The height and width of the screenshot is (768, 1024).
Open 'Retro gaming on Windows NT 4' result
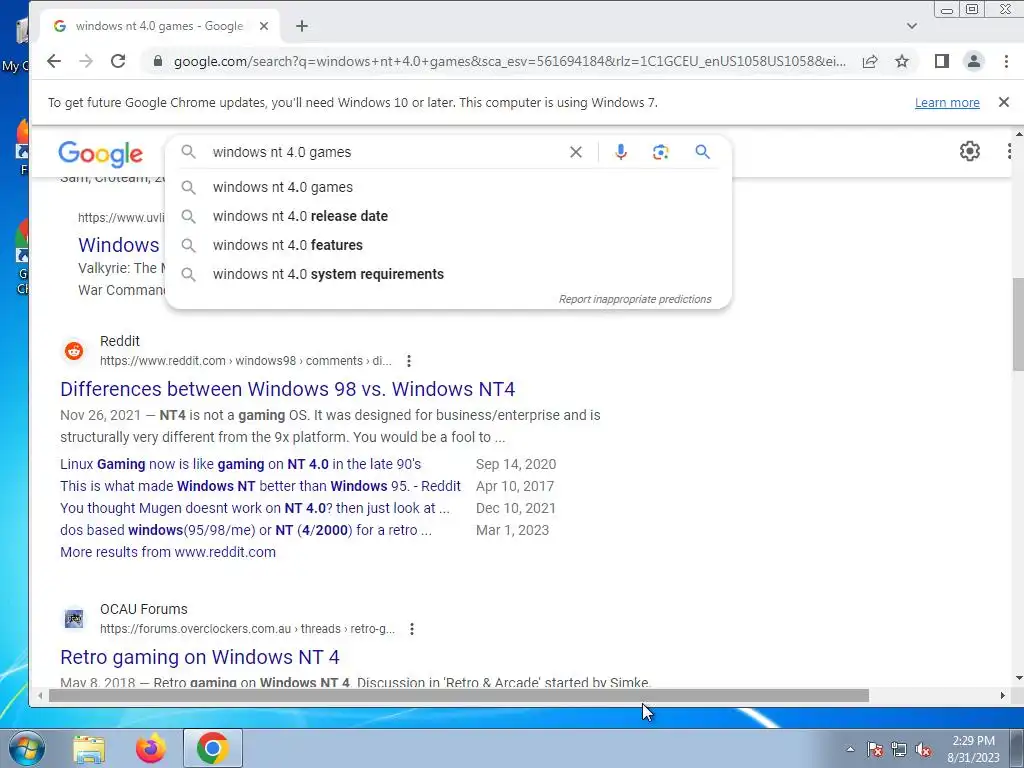click(200, 657)
